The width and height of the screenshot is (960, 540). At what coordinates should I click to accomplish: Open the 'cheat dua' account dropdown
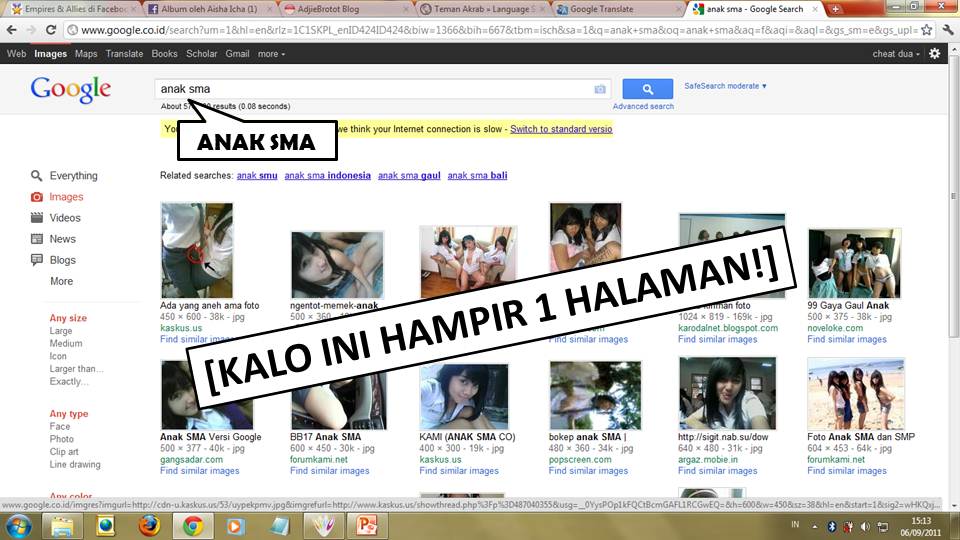pyautogui.click(x=896, y=54)
